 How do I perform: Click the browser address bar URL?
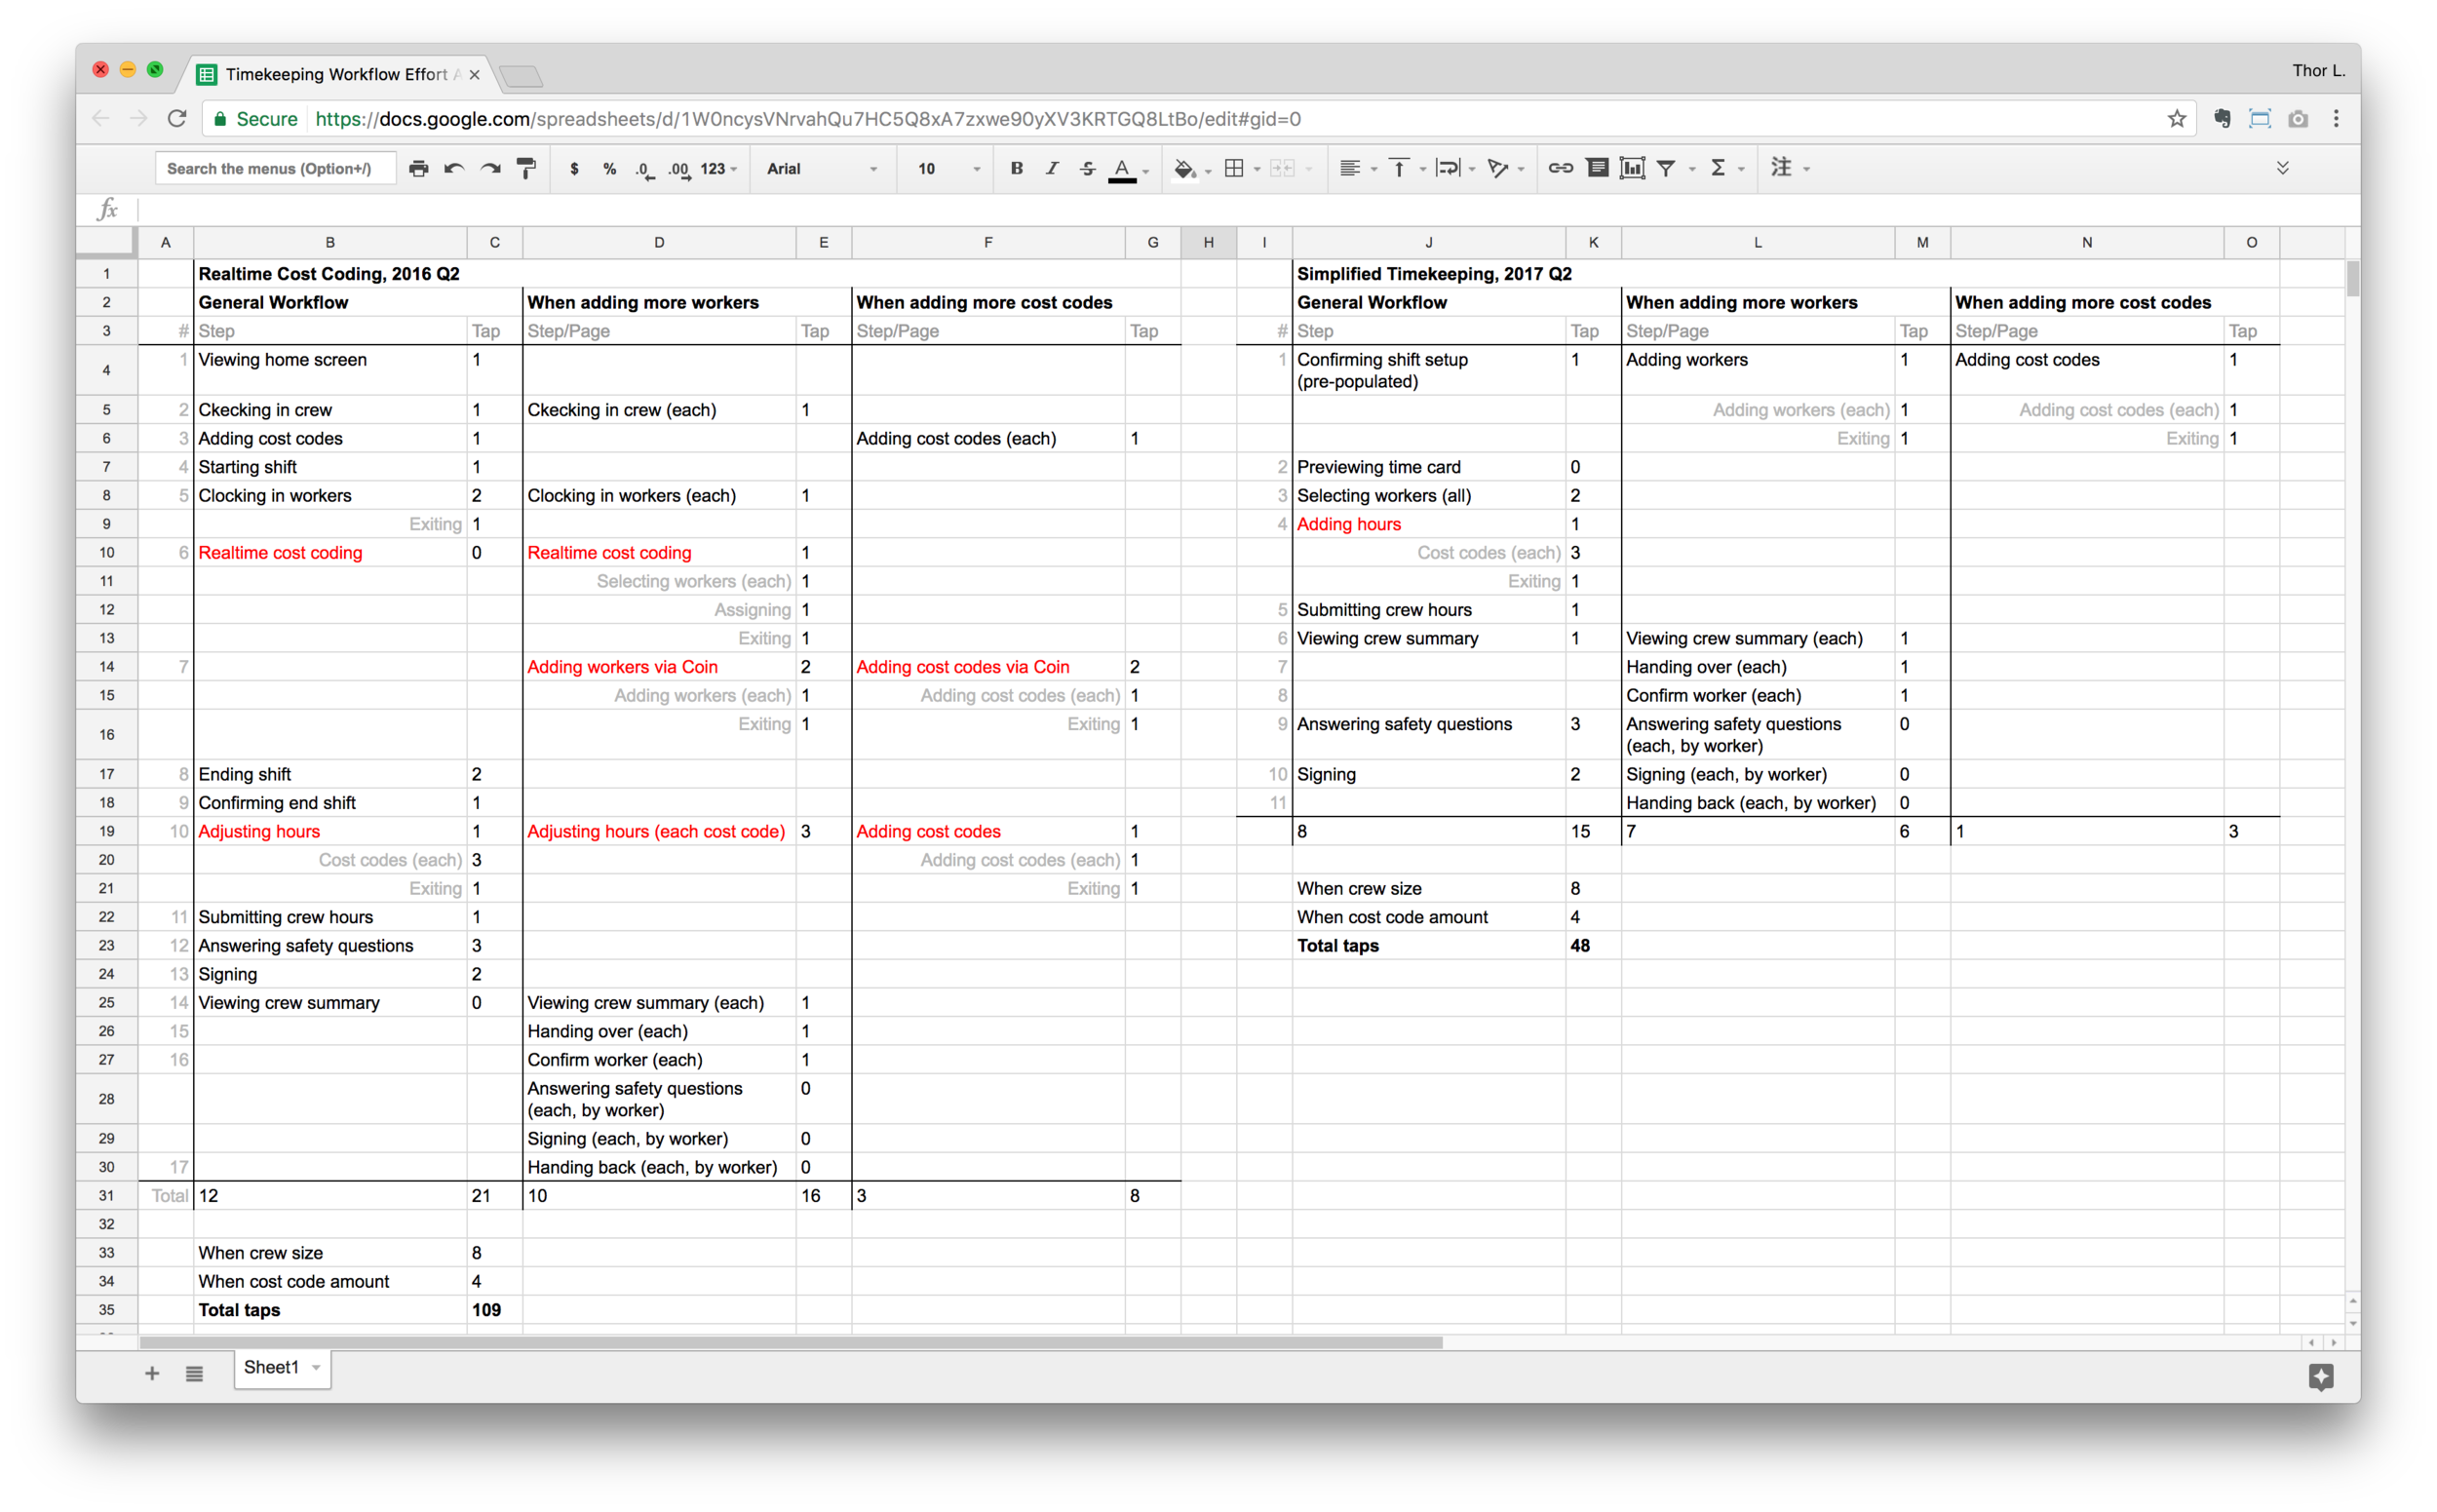(x=808, y=119)
